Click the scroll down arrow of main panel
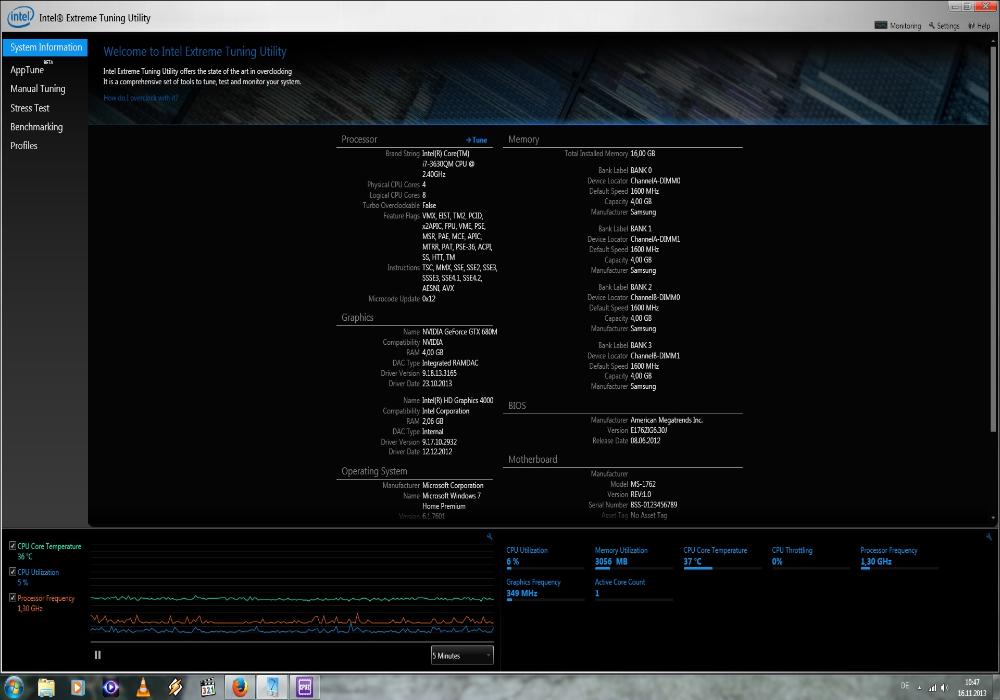 tap(992, 518)
